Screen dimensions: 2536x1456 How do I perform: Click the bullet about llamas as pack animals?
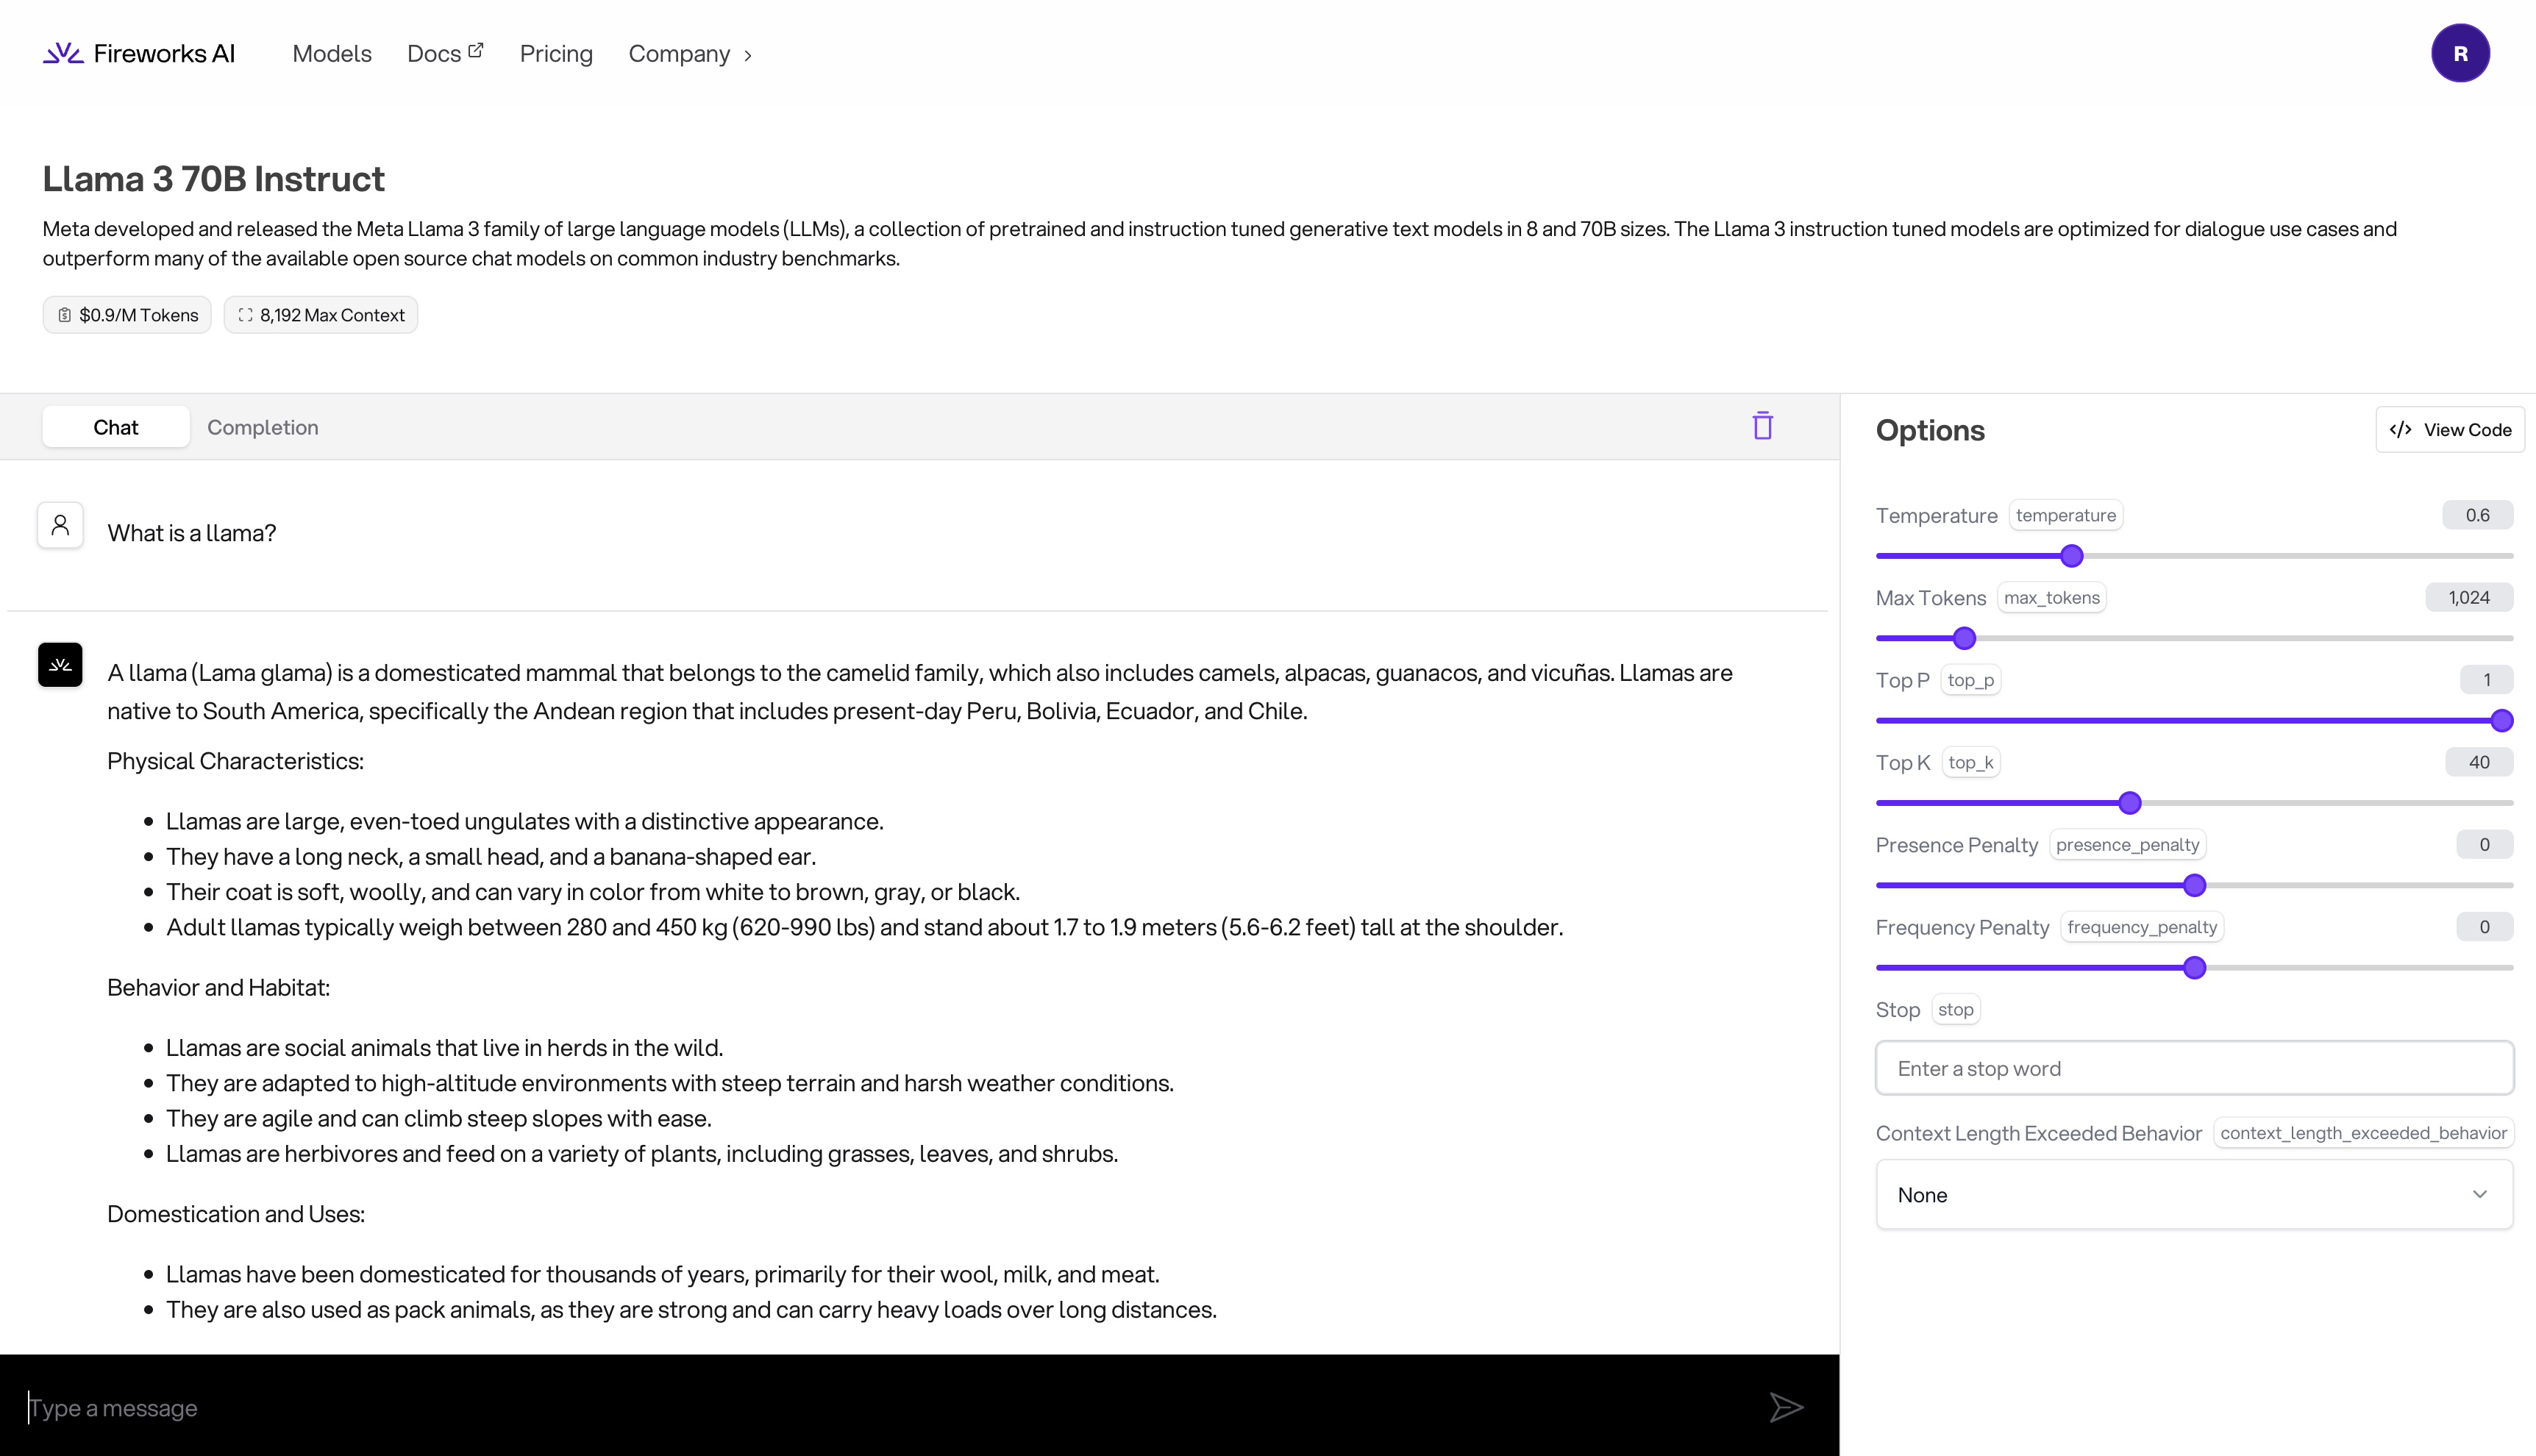pos(691,1309)
